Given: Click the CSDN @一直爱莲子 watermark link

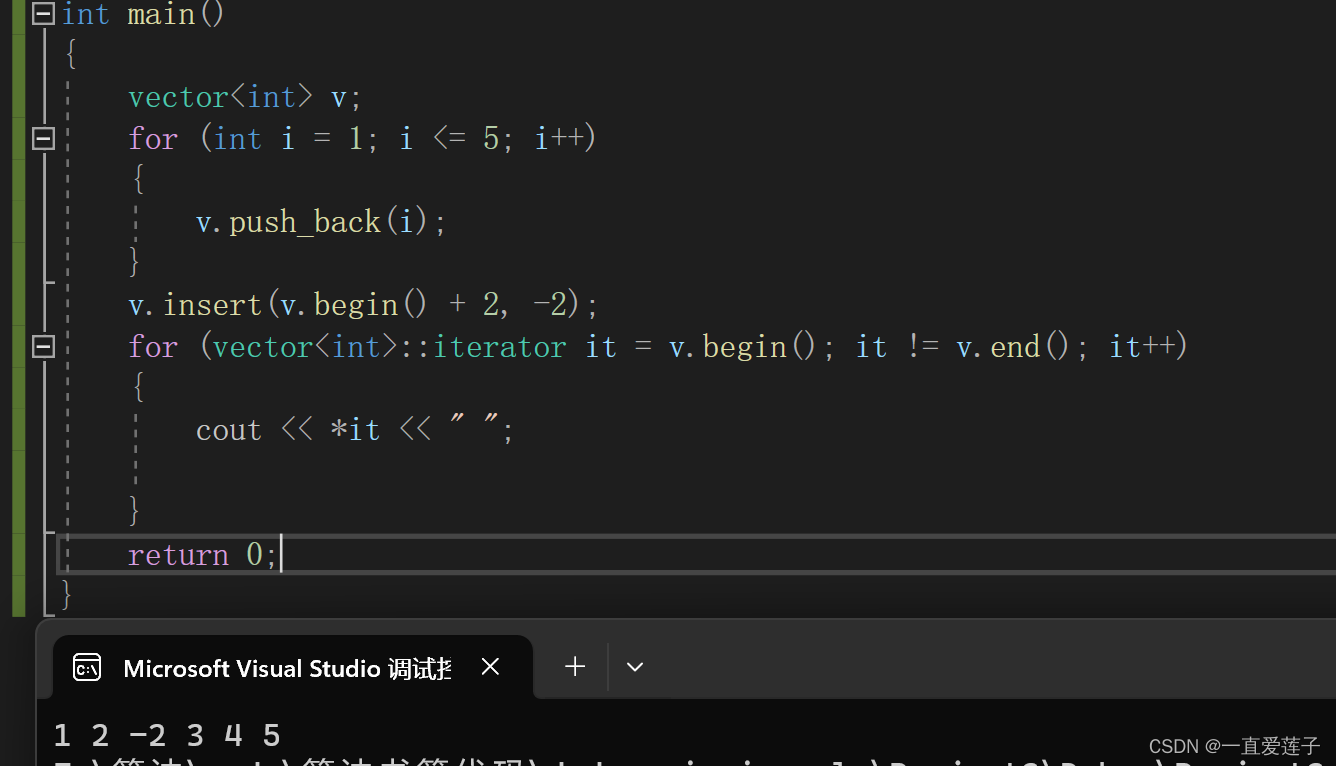Looking at the screenshot, I should [x=1234, y=745].
